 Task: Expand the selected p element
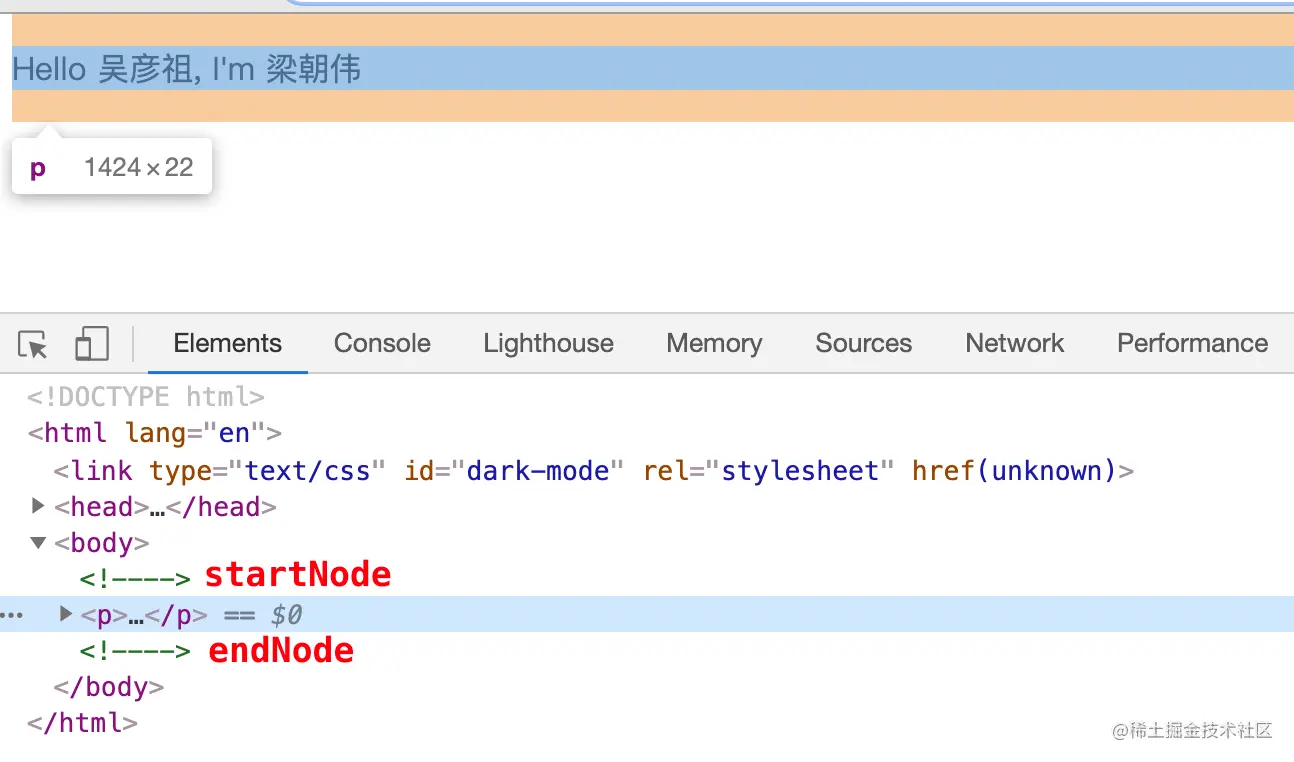point(64,615)
